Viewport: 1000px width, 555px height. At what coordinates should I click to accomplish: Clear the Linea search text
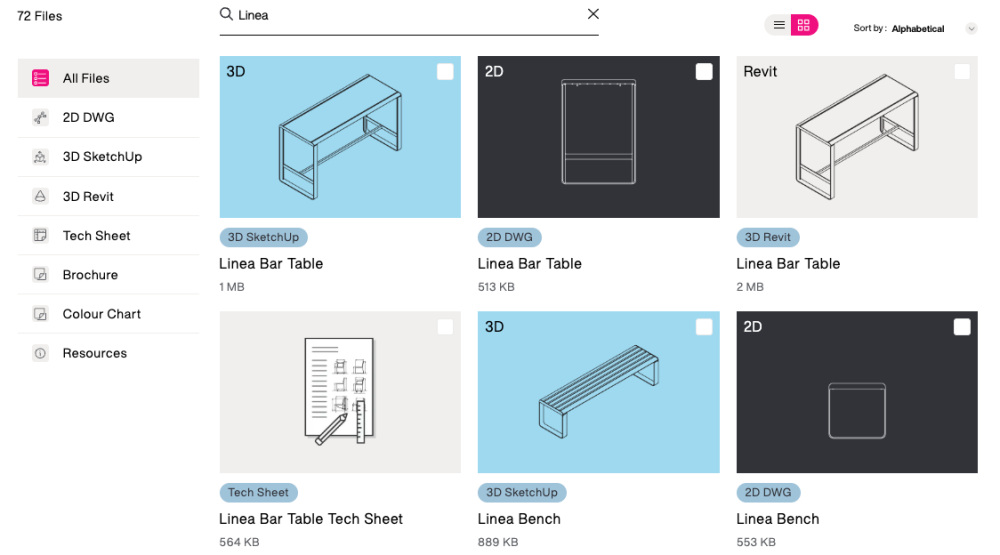tap(593, 14)
